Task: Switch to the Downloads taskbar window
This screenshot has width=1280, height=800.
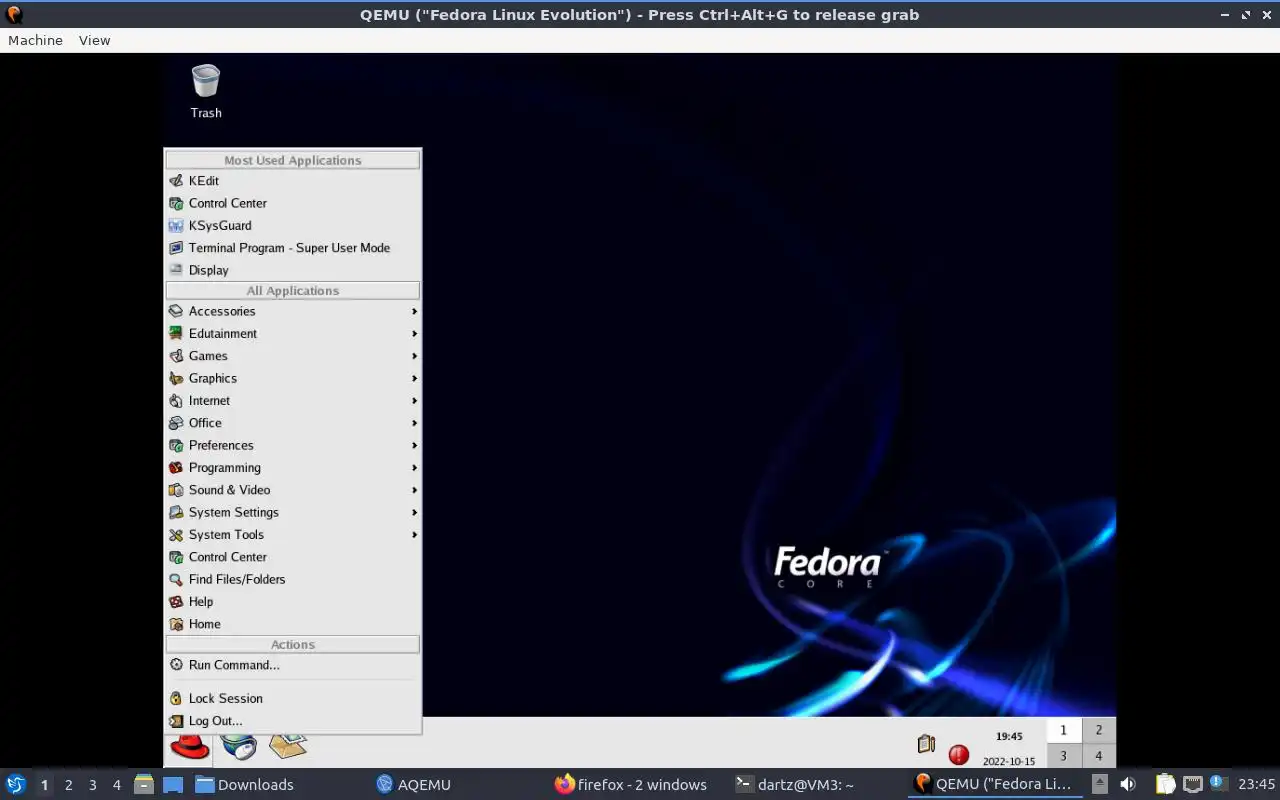Action: click(x=245, y=785)
